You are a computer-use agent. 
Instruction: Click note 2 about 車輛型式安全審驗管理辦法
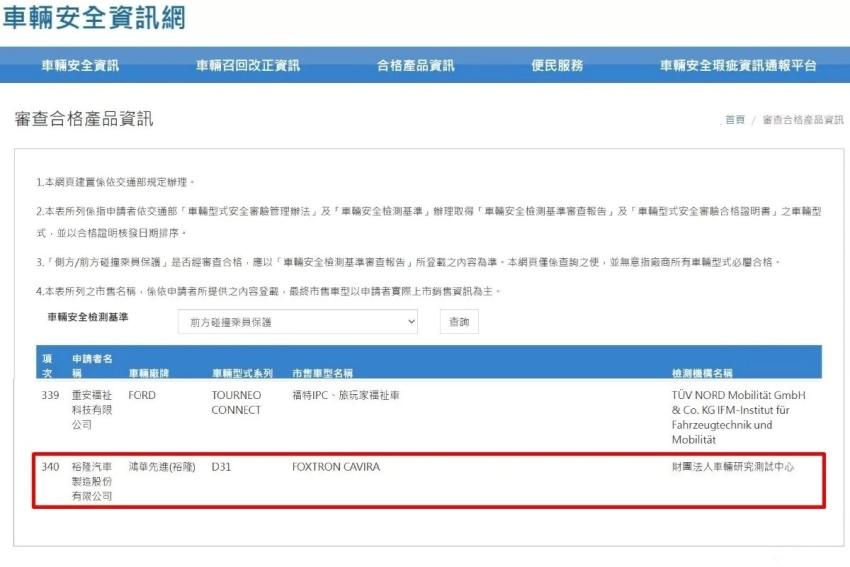pos(429,222)
